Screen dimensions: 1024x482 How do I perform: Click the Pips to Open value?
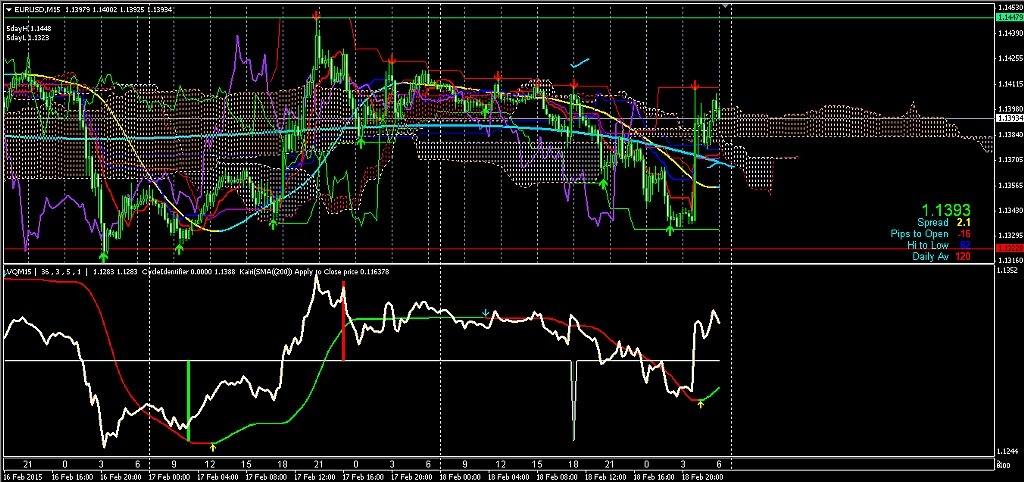(x=962, y=234)
